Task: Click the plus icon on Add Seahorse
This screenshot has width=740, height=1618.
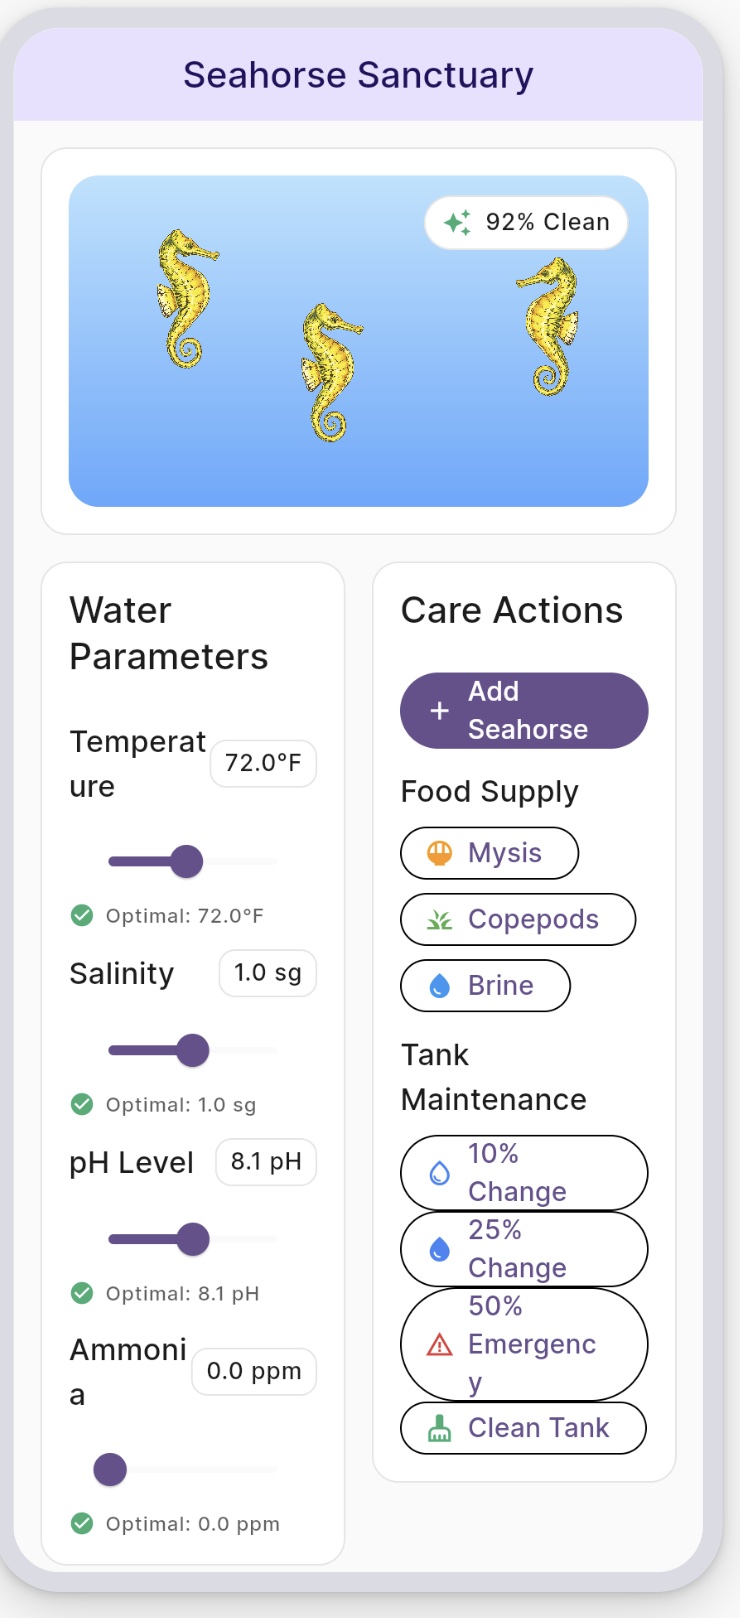Action: point(439,711)
